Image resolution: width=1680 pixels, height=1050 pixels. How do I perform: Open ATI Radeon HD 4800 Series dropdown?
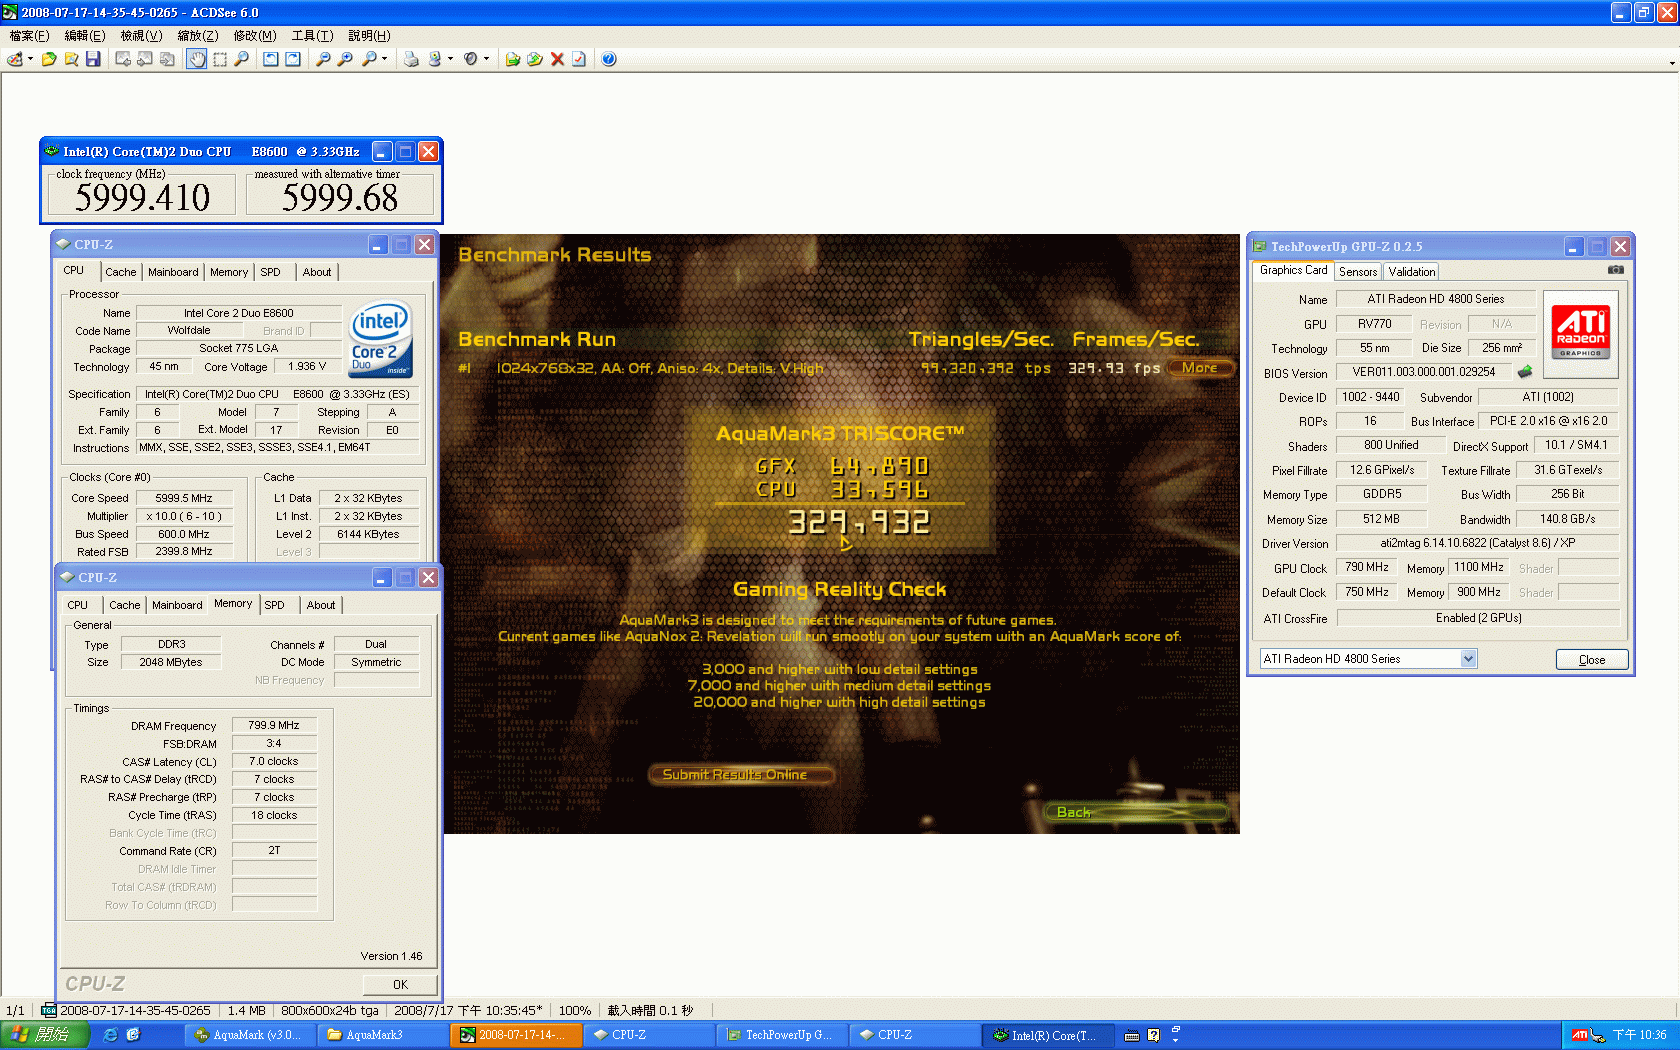click(x=1468, y=659)
